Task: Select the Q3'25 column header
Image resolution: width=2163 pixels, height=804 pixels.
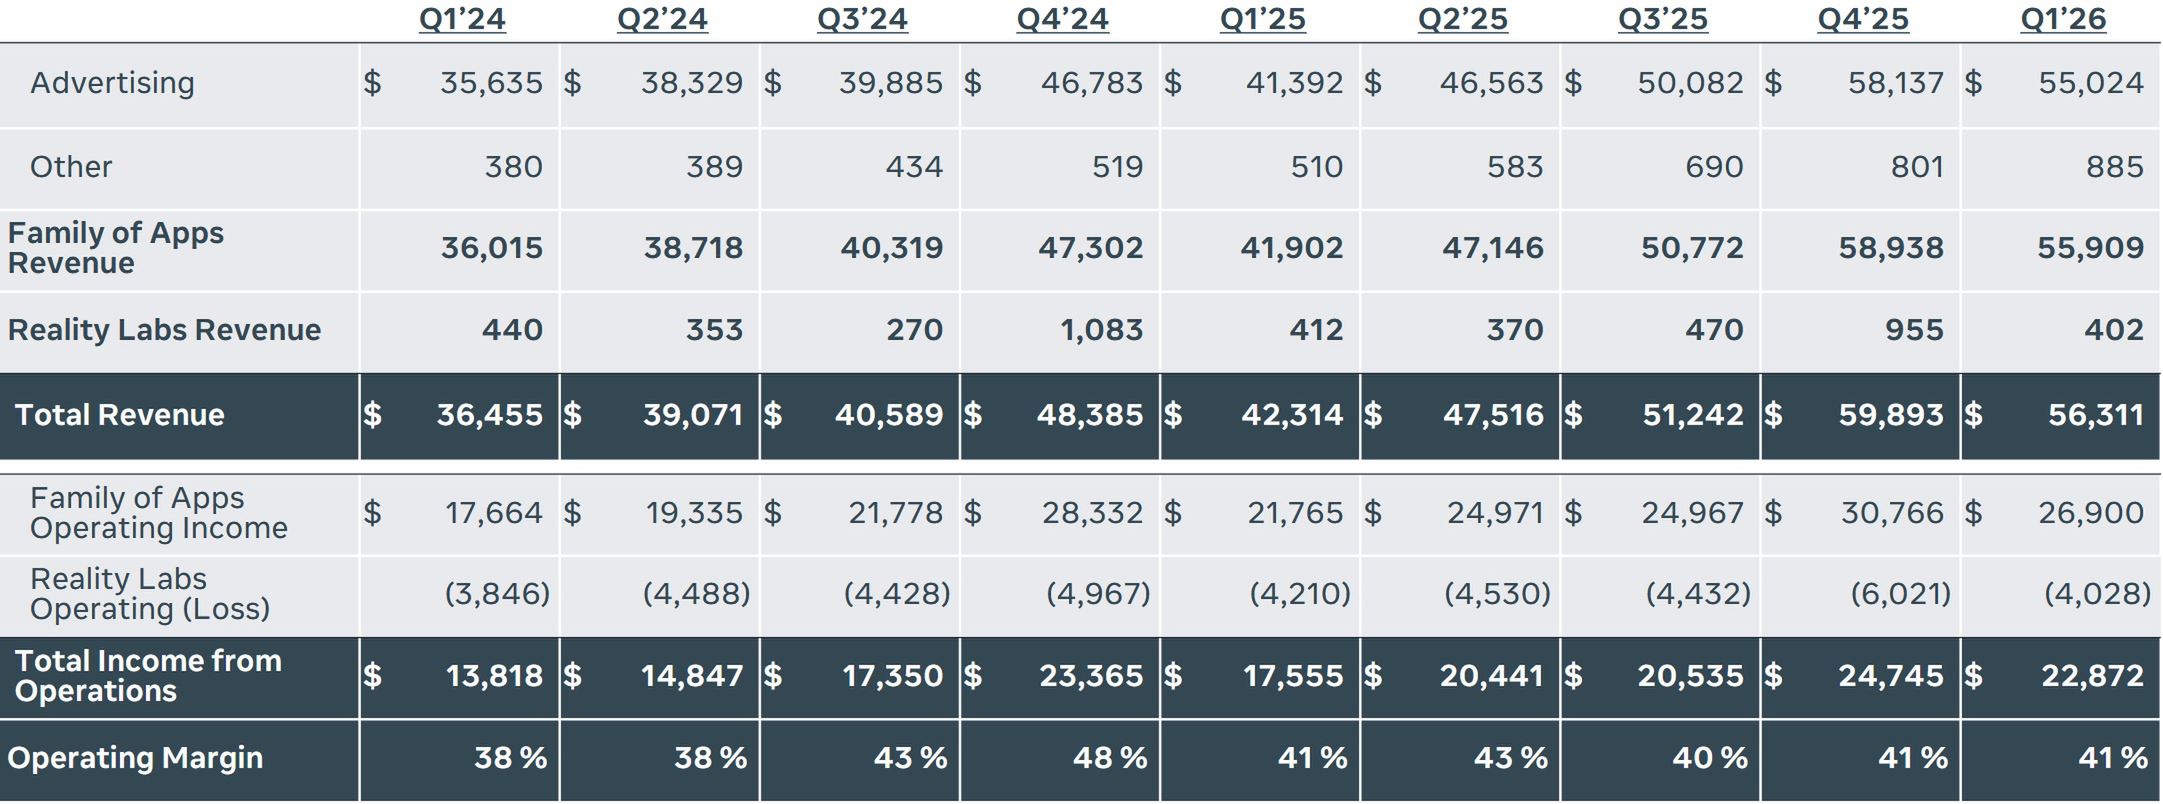Action: click(x=1662, y=19)
